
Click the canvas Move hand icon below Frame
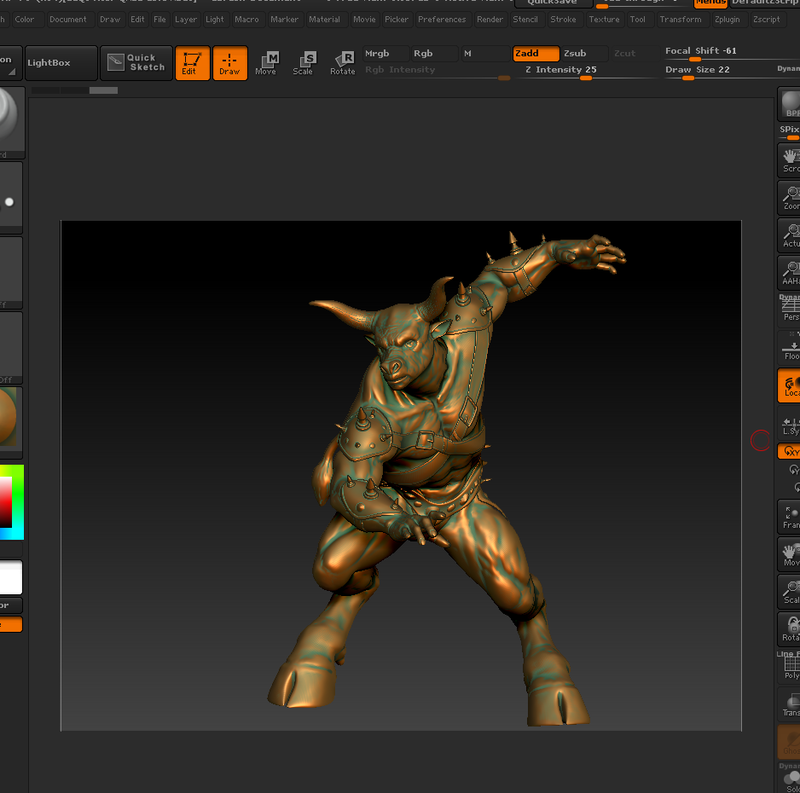click(789, 554)
